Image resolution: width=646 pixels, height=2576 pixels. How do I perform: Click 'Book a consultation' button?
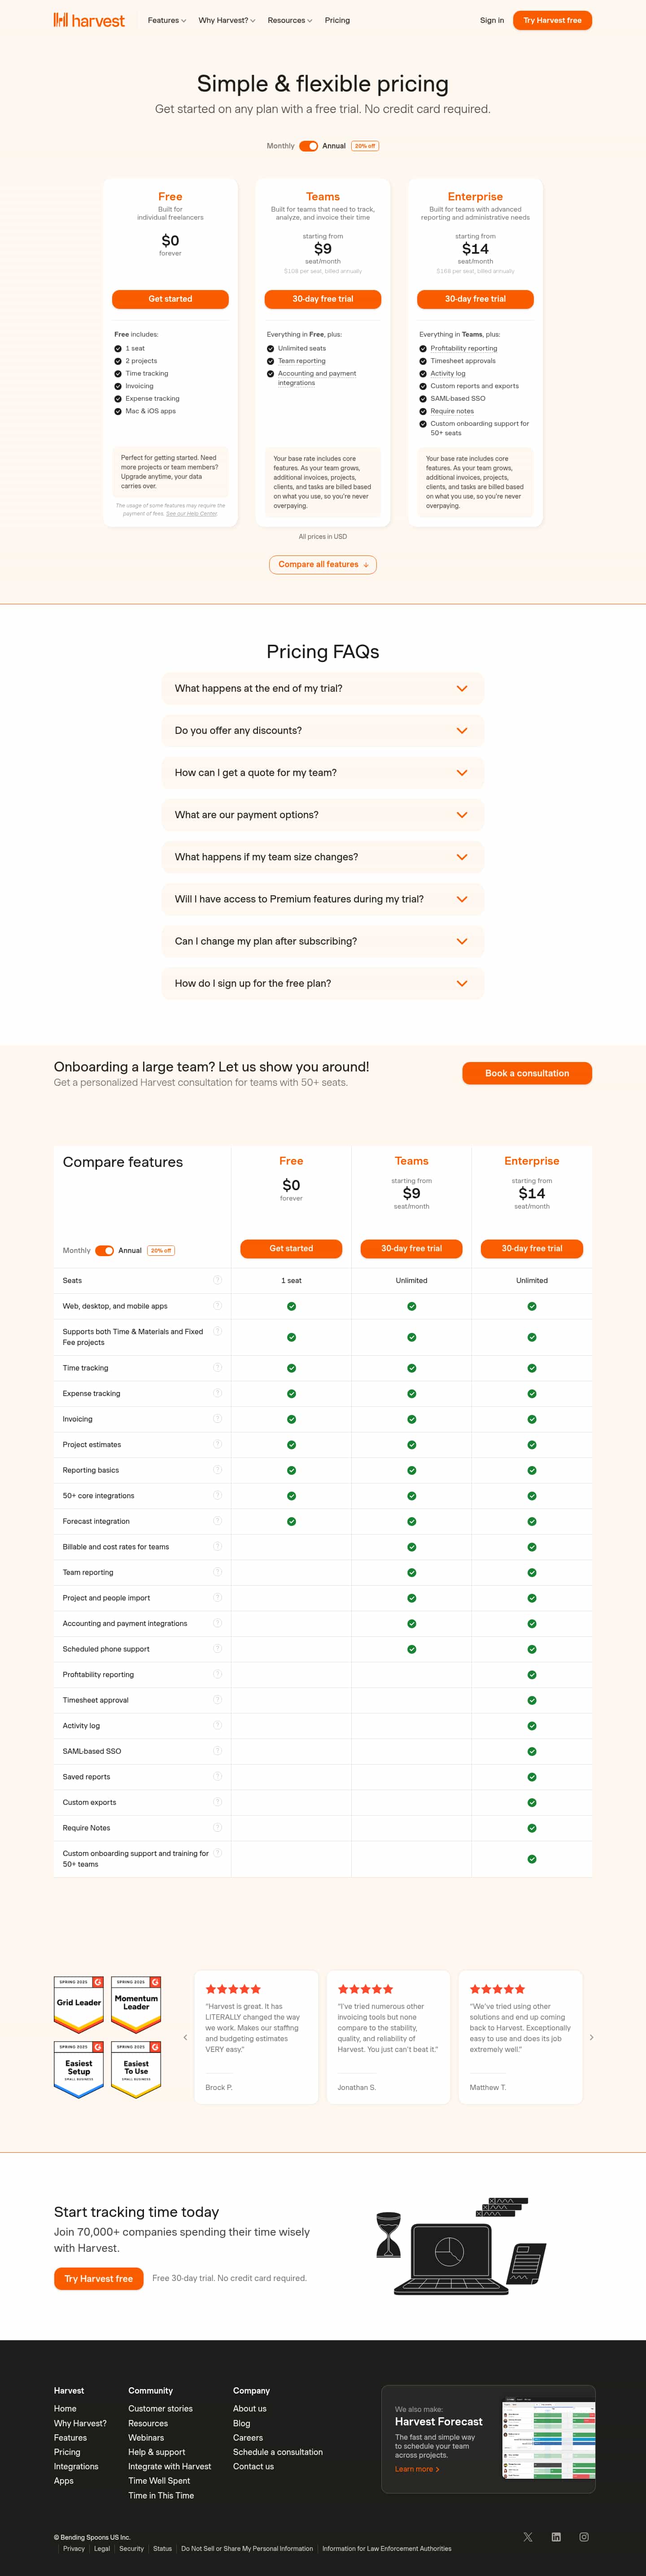(526, 1073)
